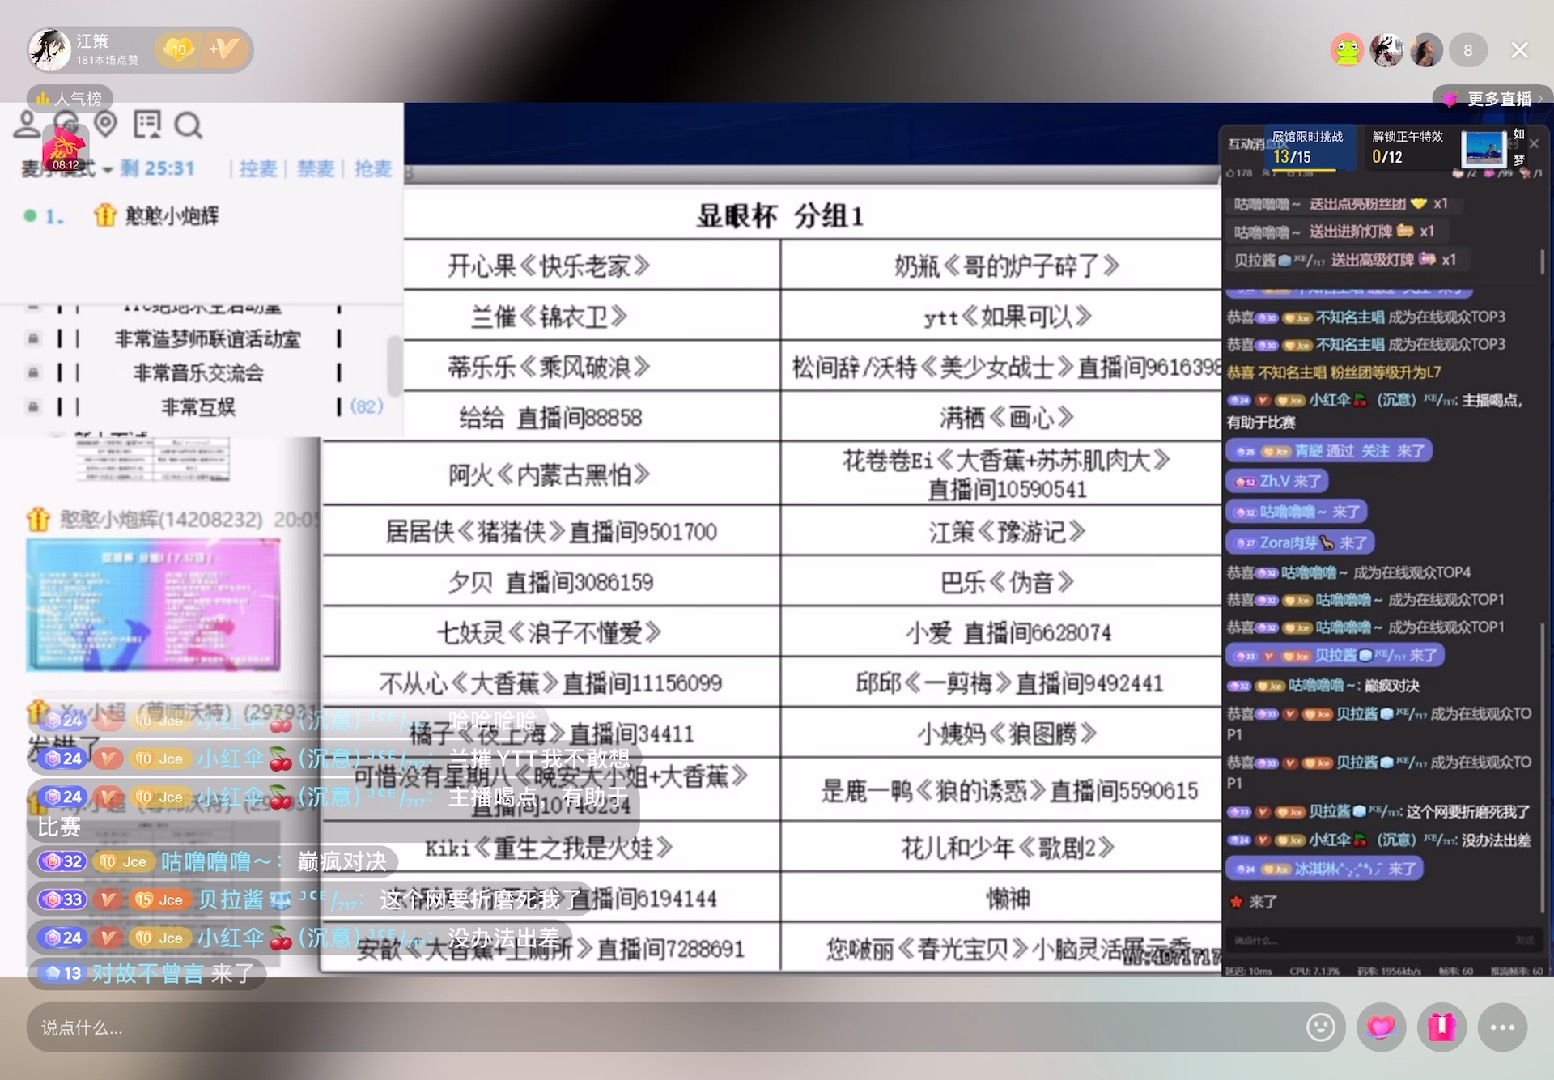This screenshot has width=1554, height=1080.
Task: Select 憨憨小炮辉 in the mic queue
Action: (x=171, y=215)
